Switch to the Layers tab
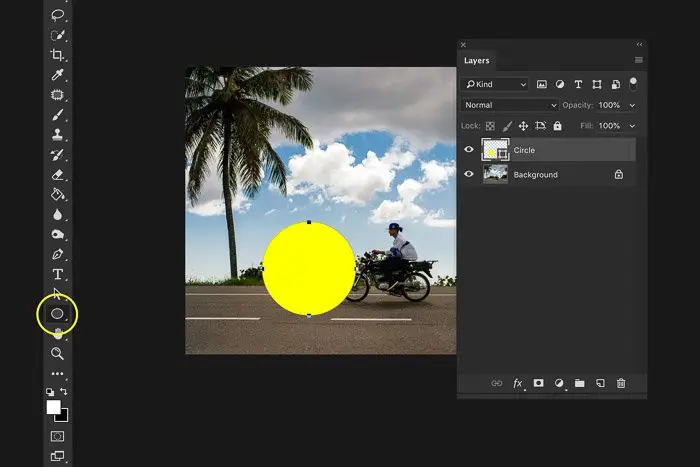 (x=476, y=61)
